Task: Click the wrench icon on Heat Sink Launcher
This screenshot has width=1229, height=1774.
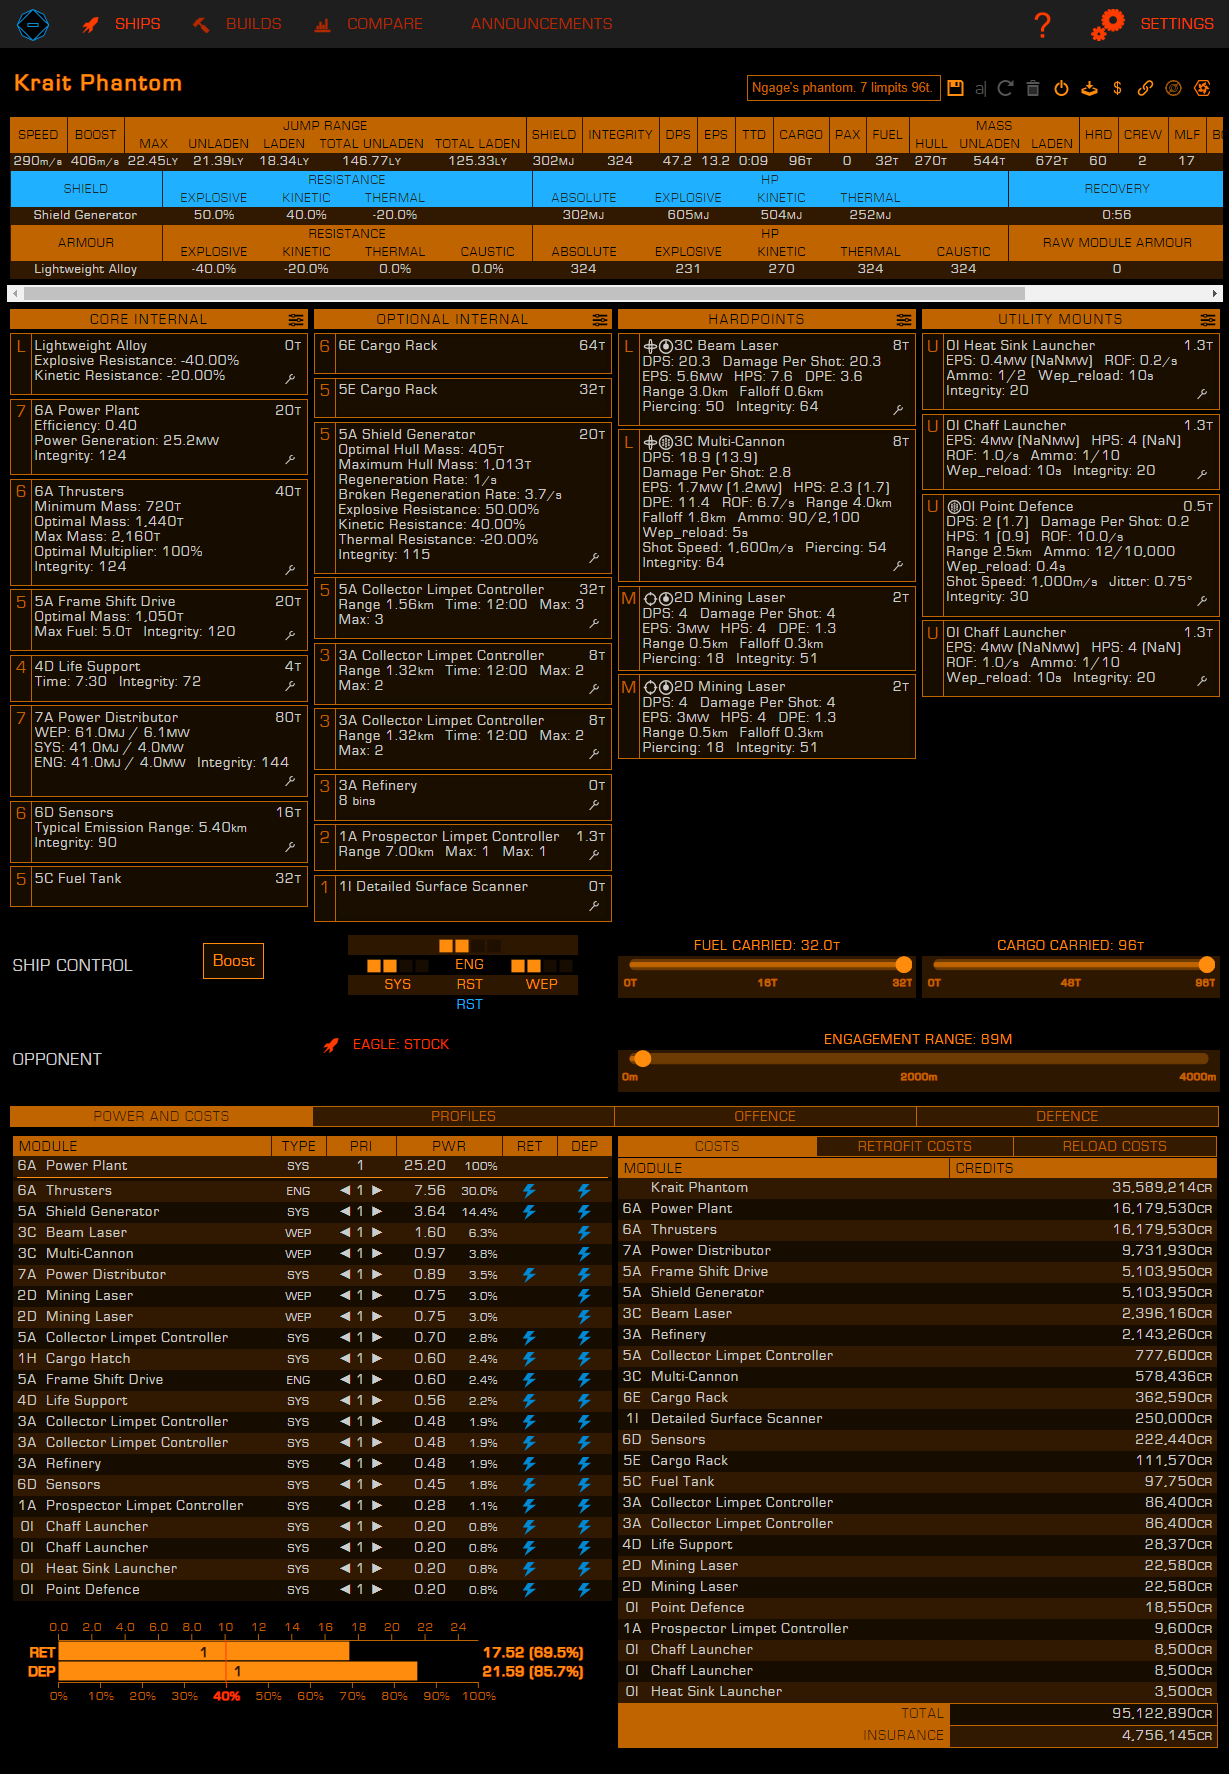Action: 1202,394
